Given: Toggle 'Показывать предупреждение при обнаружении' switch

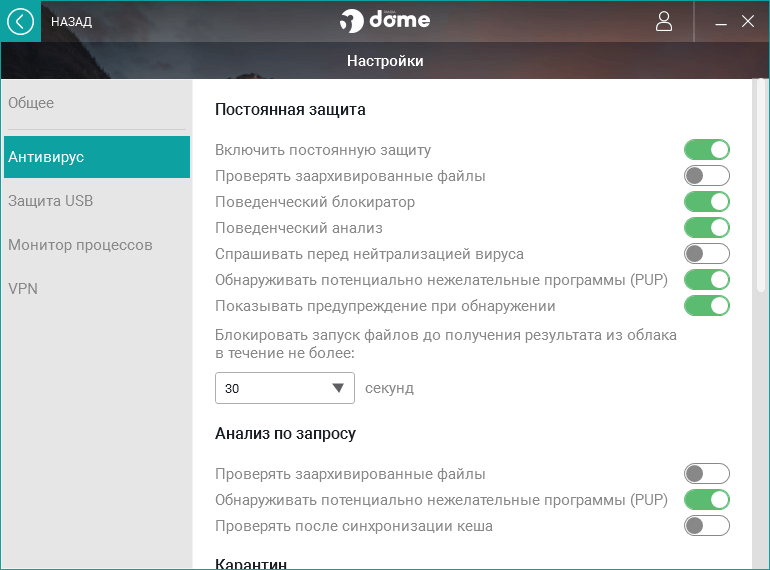Looking at the screenshot, I should tap(707, 306).
